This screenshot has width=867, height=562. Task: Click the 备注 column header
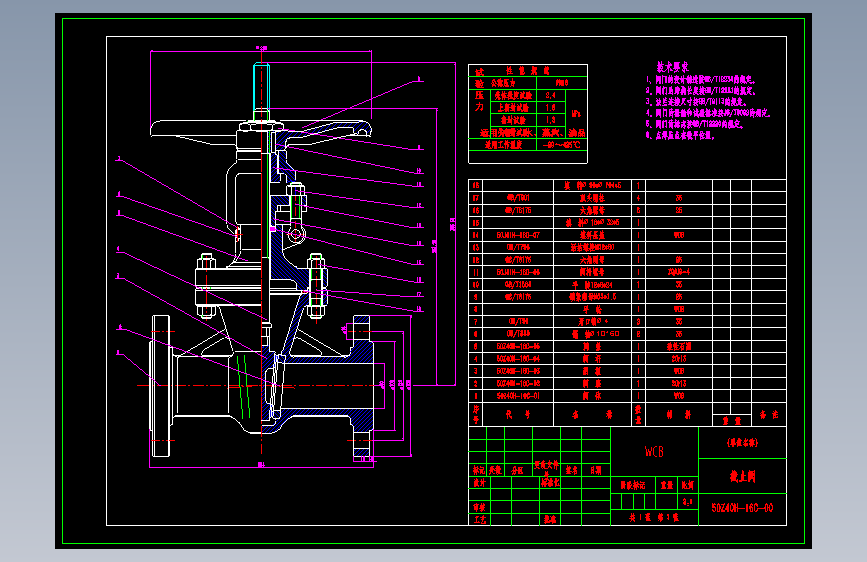(769, 414)
